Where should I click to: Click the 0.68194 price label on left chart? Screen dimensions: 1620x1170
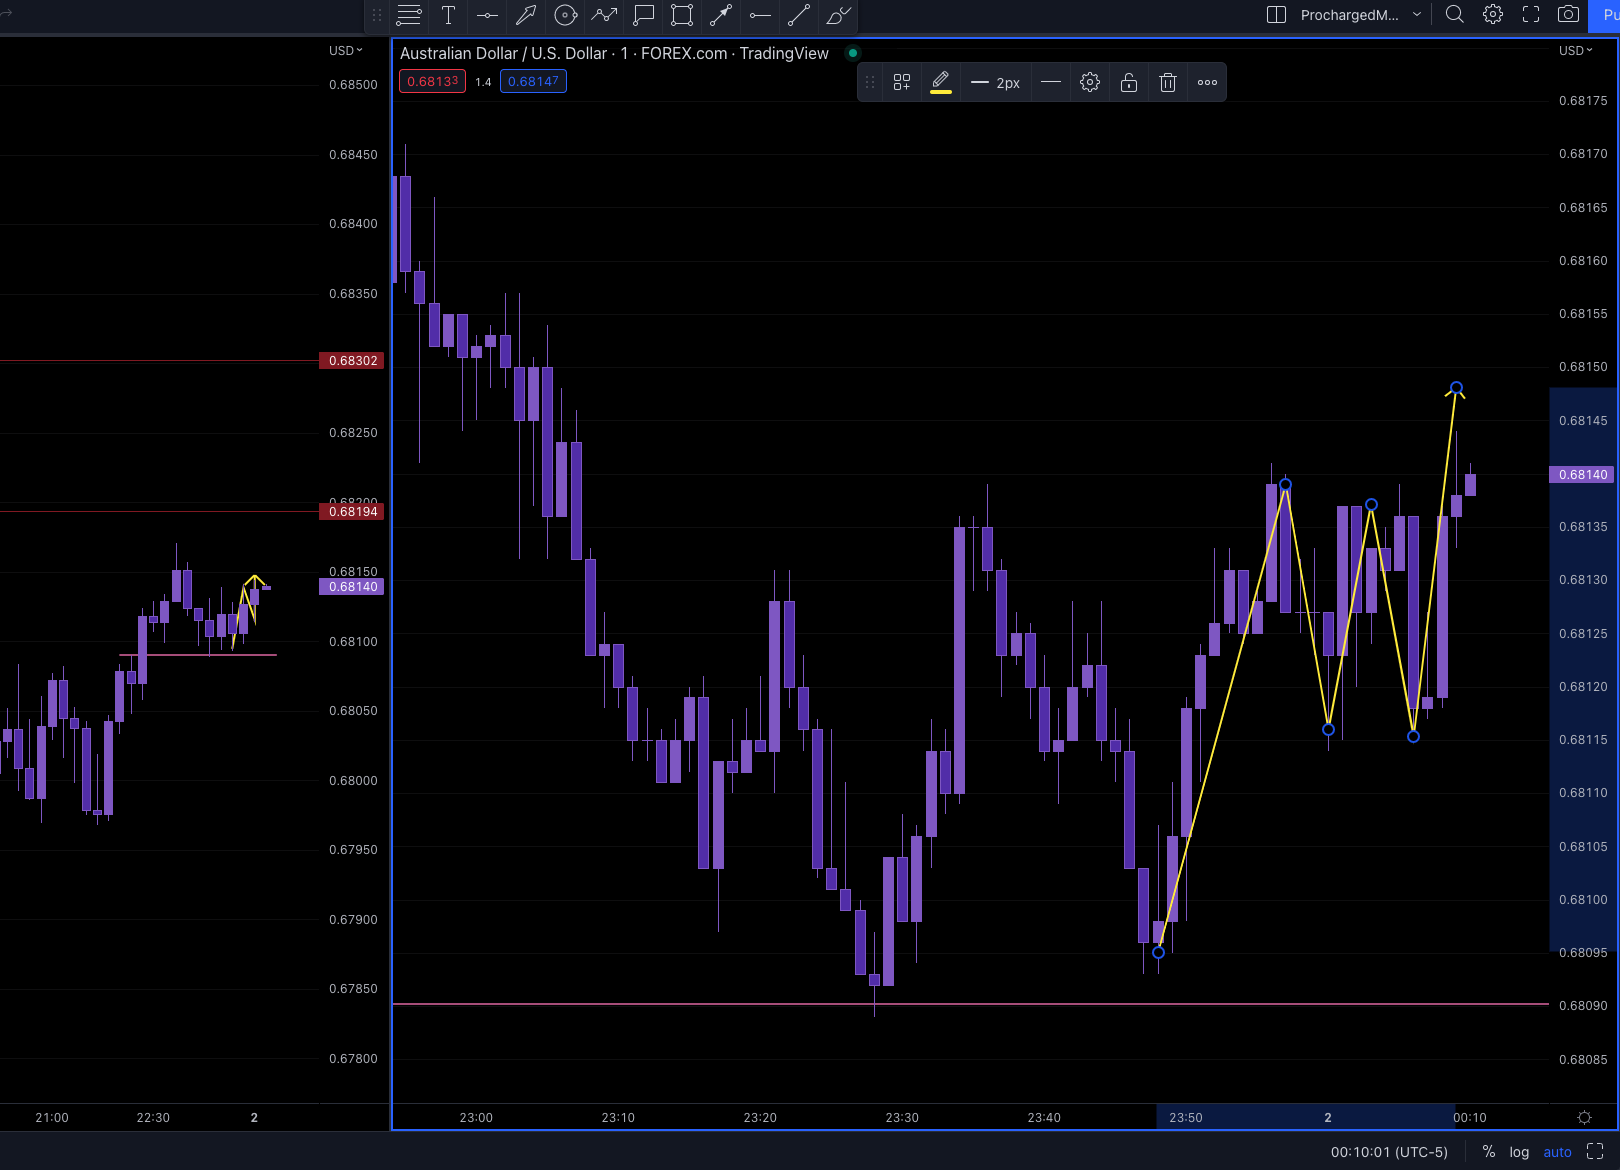pos(352,512)
